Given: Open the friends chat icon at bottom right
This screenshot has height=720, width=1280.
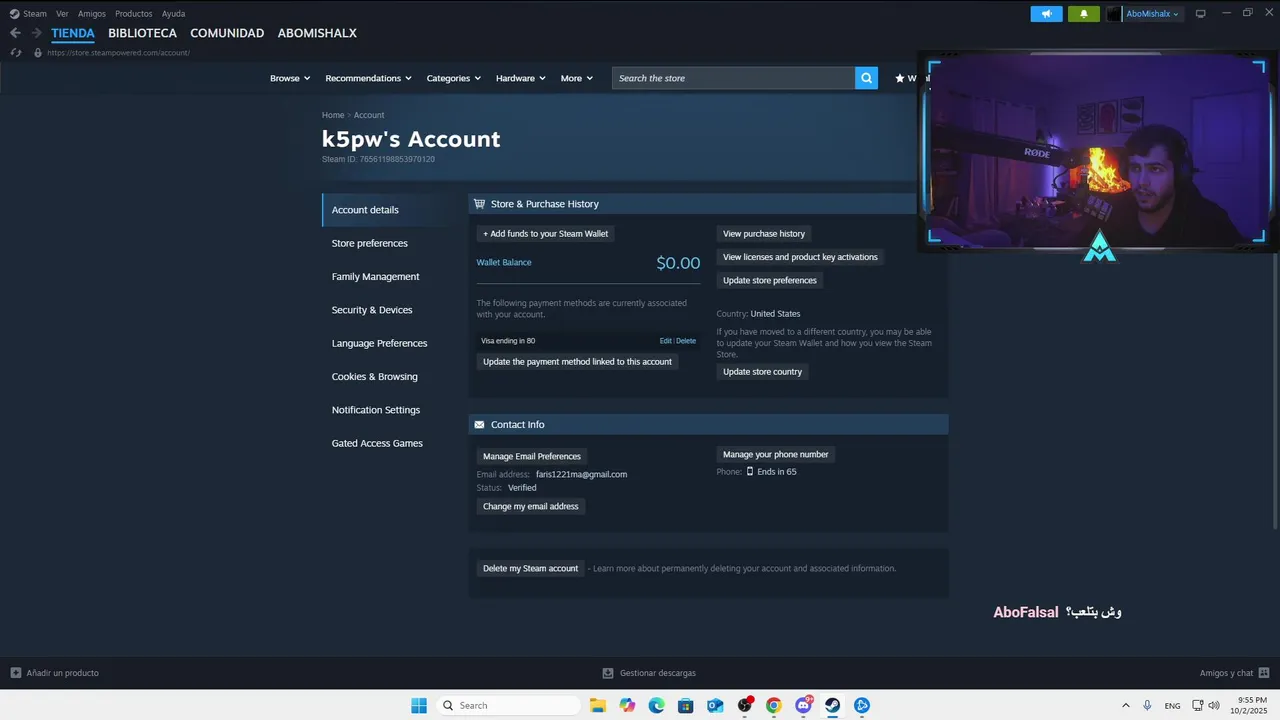Looking at the screenshot, I should [1264, 673].
